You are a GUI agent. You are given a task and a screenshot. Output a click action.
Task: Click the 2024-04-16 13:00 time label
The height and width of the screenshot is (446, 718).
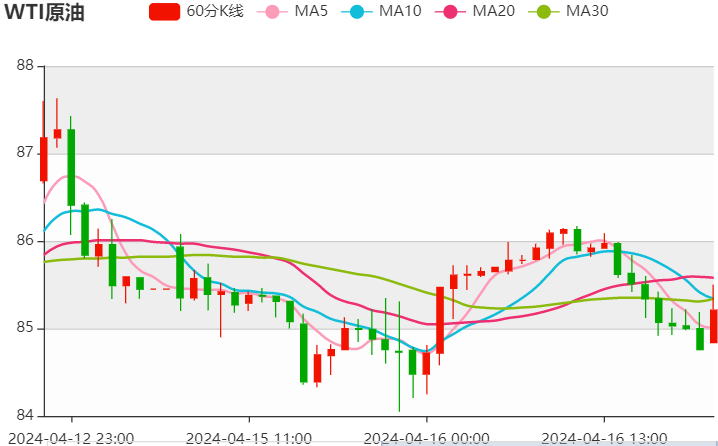(x=605, y=437)
